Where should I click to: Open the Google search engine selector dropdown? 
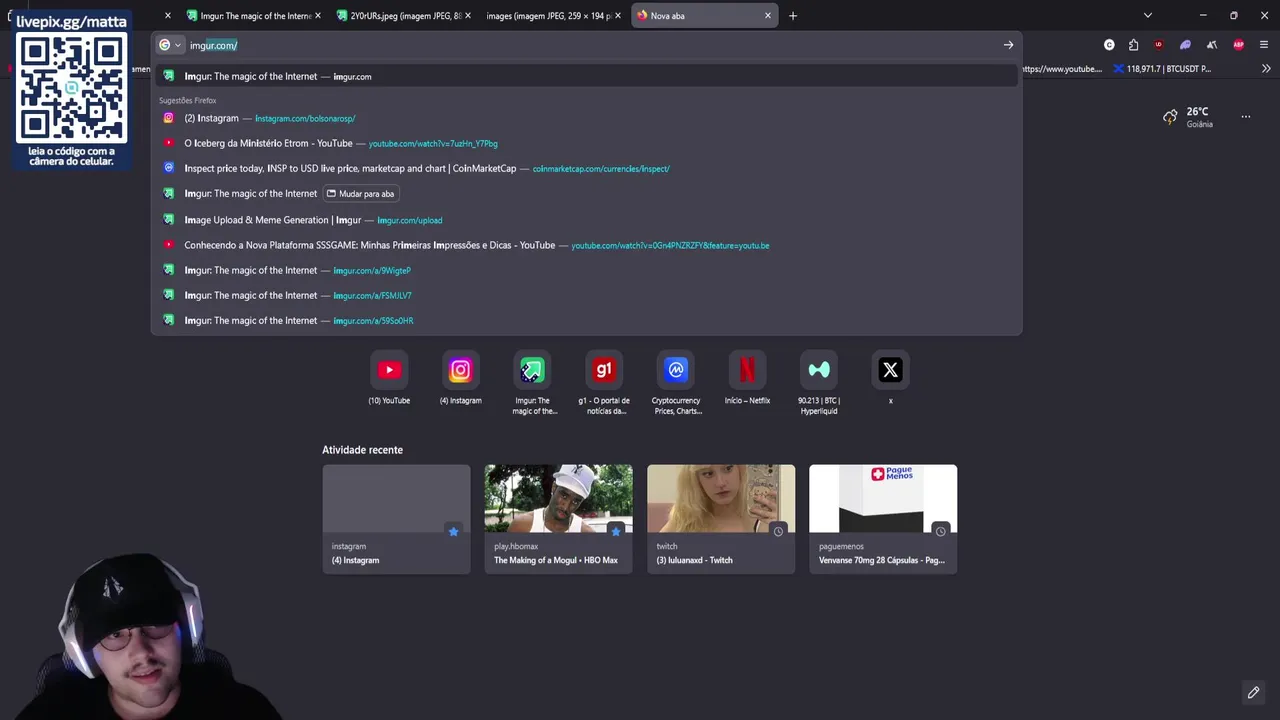click(170, 45)
